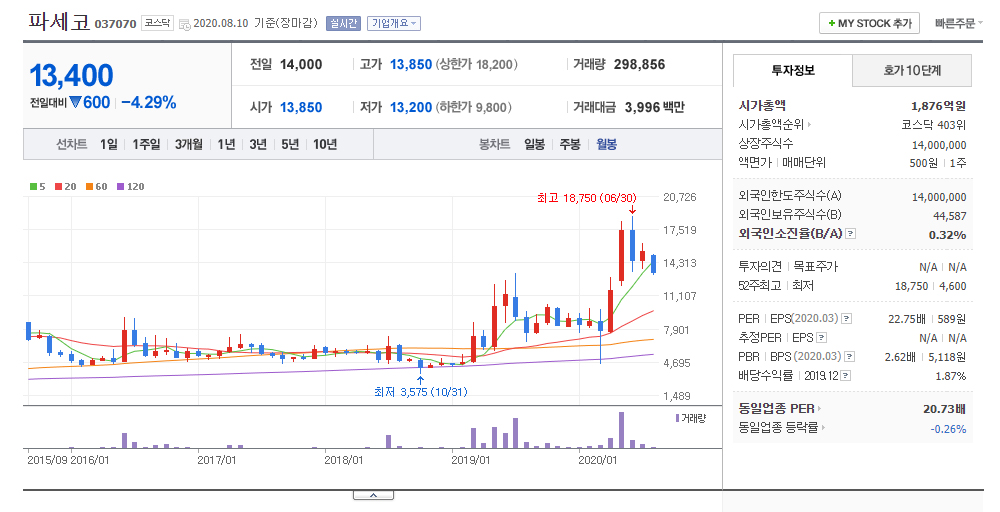This screenshot has width=1000, height=512.
Task: Click the 고가 value 13,850
Action: pyautogui.click(x=411, y=64)
